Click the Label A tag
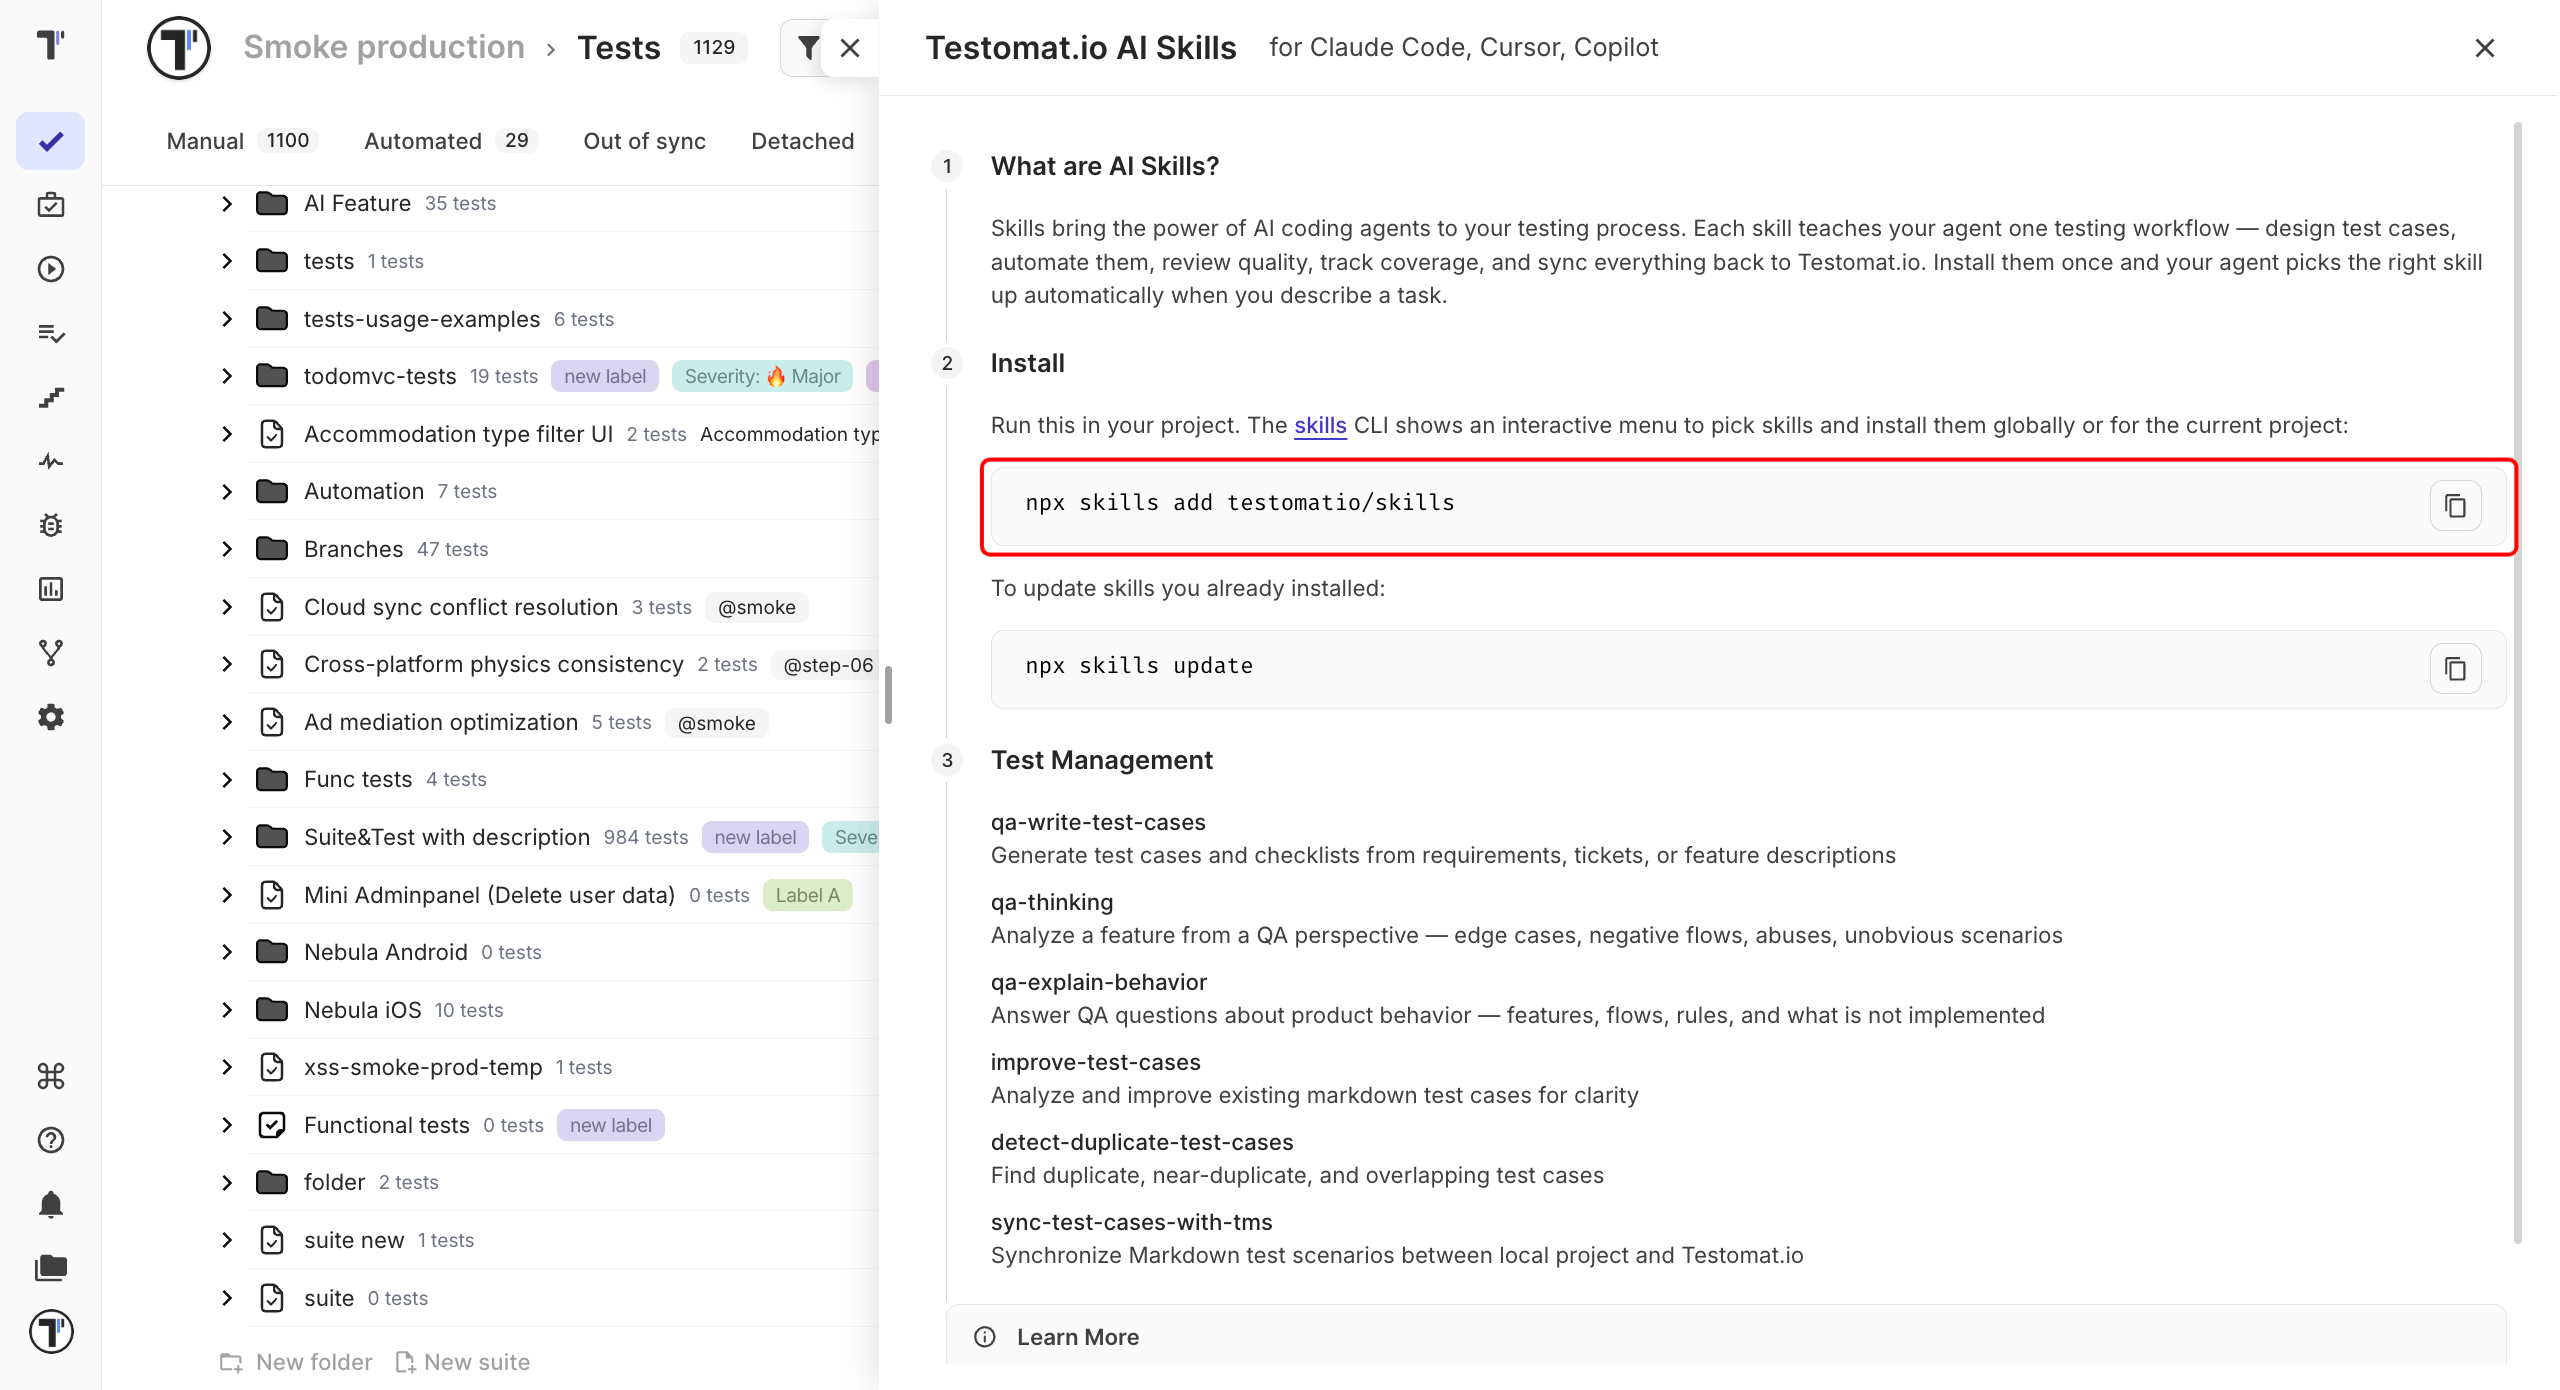Screen dimensions: 2560x1390 click(x=807, y=895)
